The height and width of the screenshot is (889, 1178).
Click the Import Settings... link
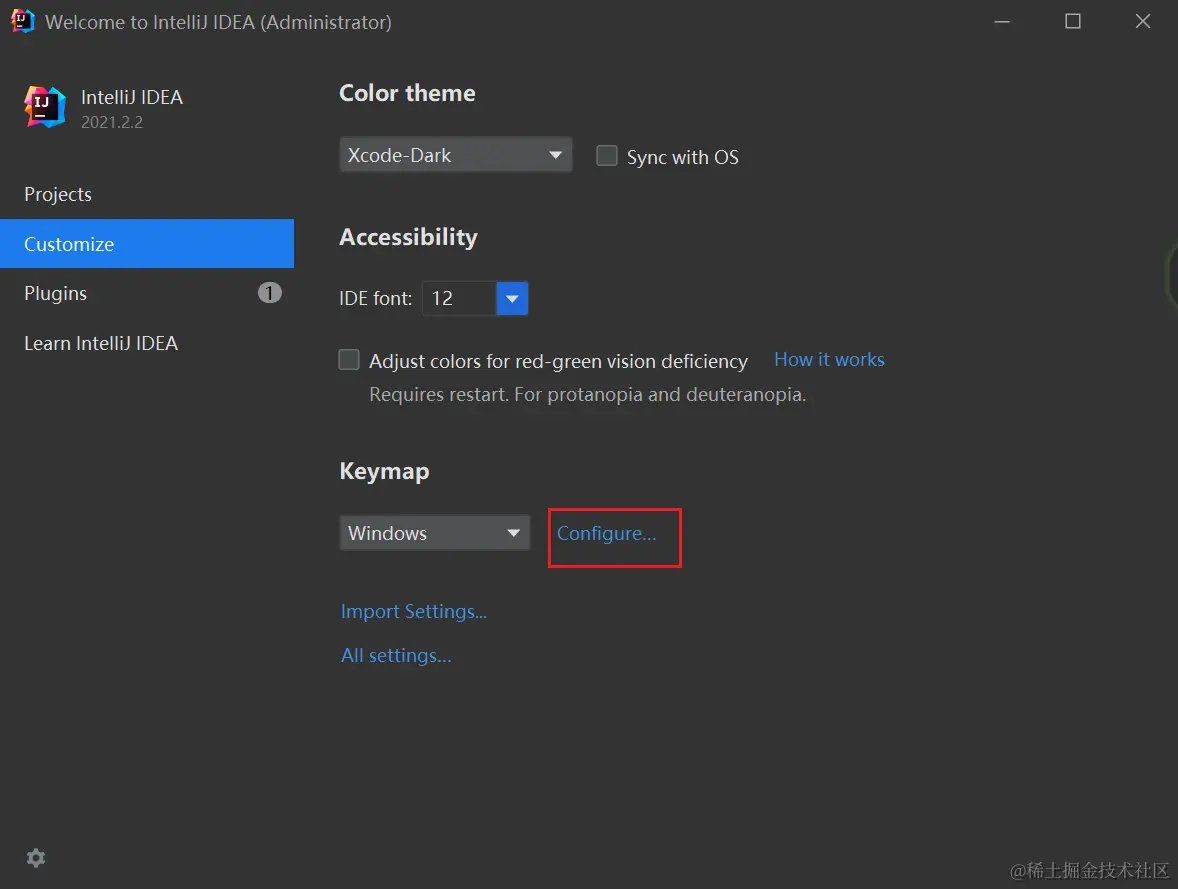pyautogui.click(x=414, y=611)
